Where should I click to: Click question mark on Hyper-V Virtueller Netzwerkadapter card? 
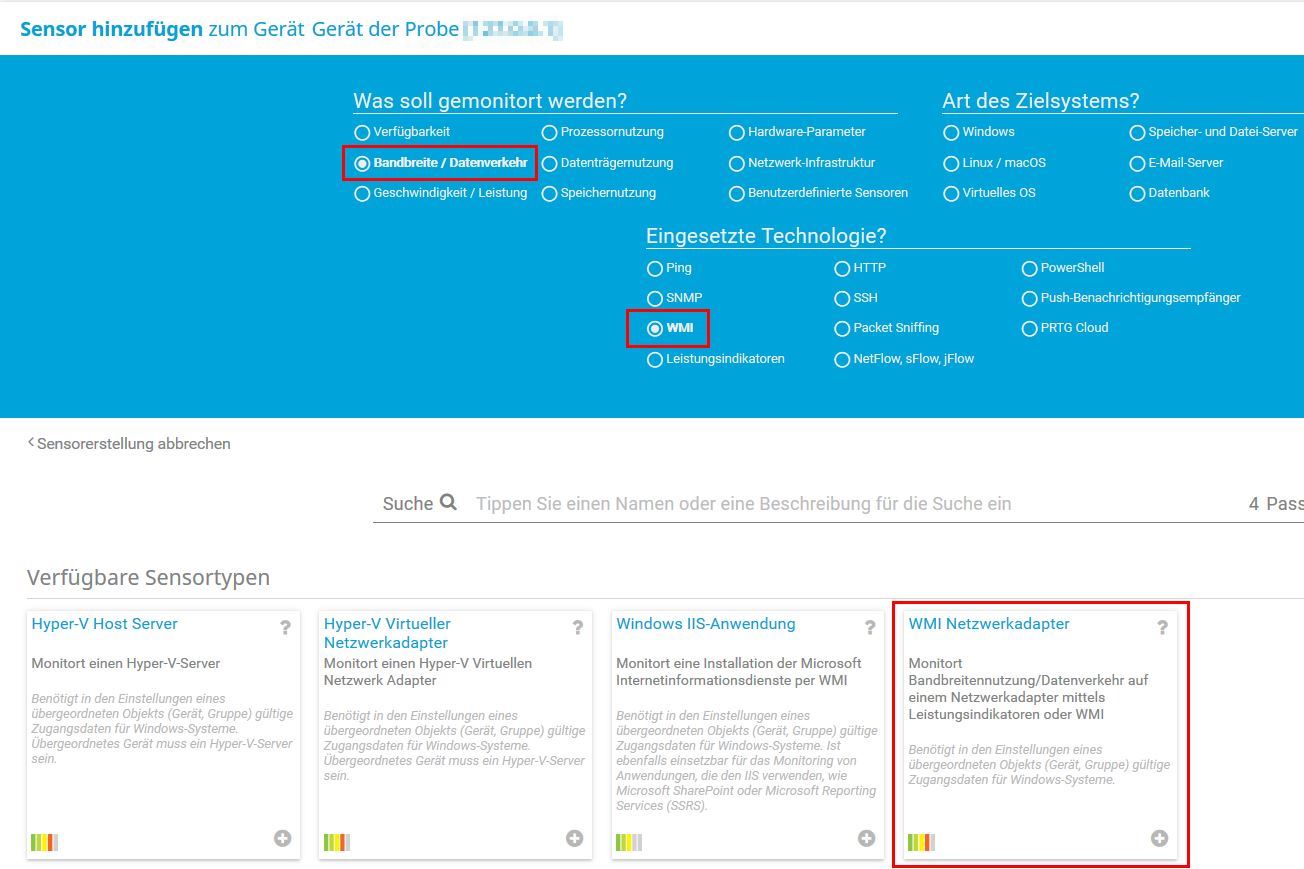577,628
